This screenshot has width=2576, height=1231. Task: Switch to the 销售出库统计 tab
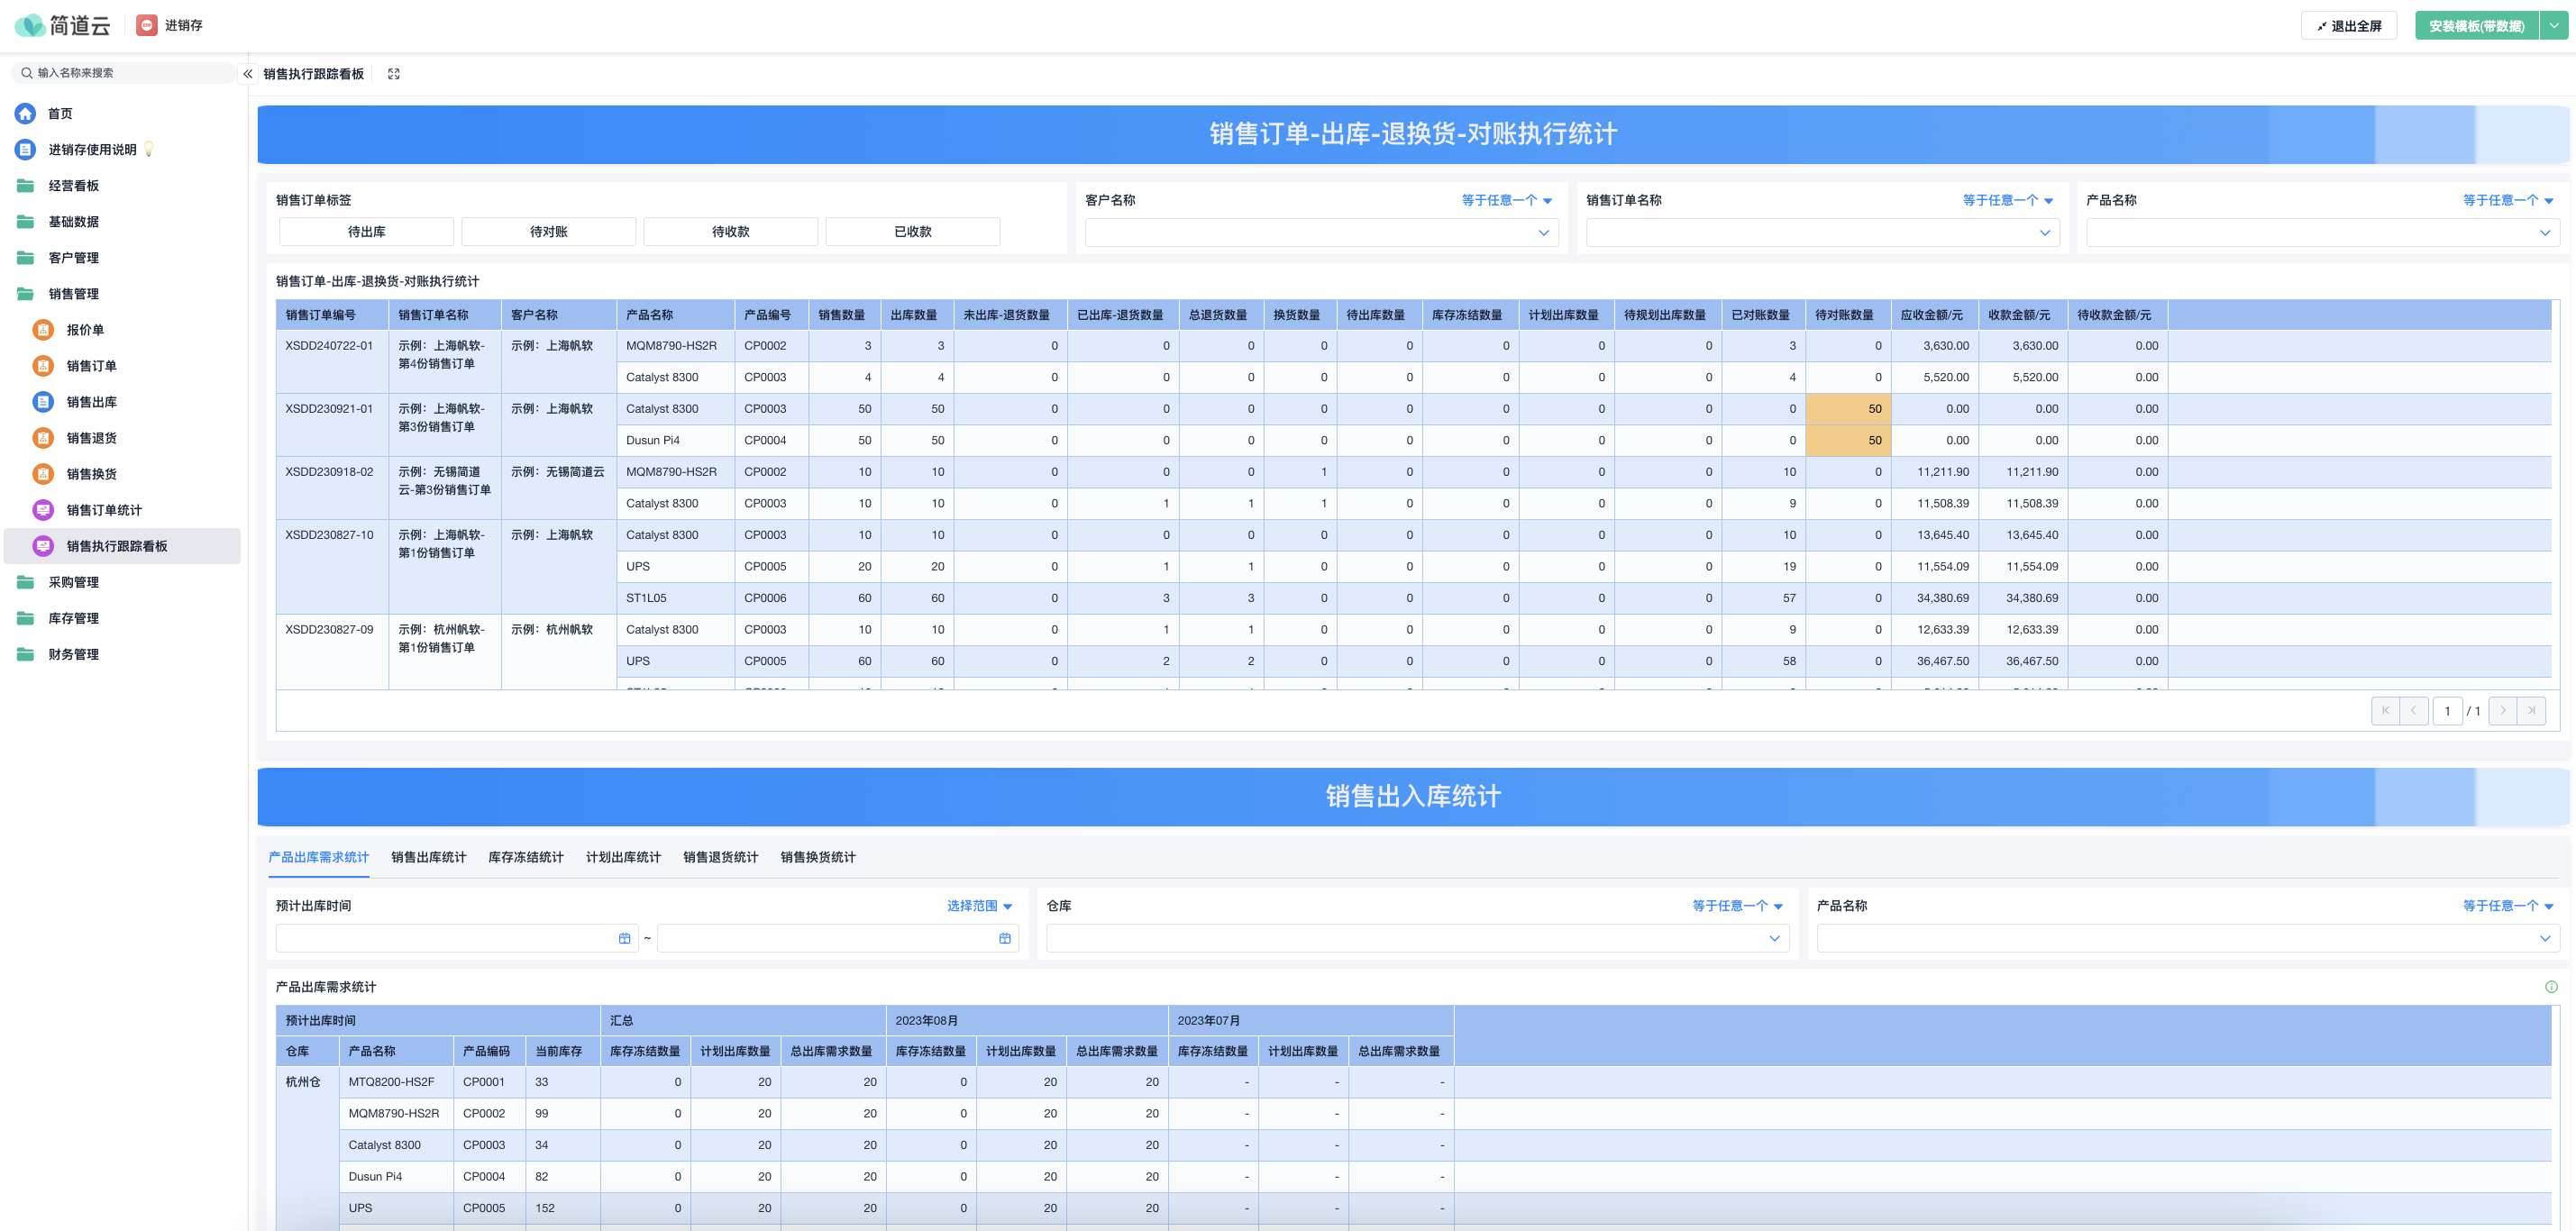click(x=428, y=858)
